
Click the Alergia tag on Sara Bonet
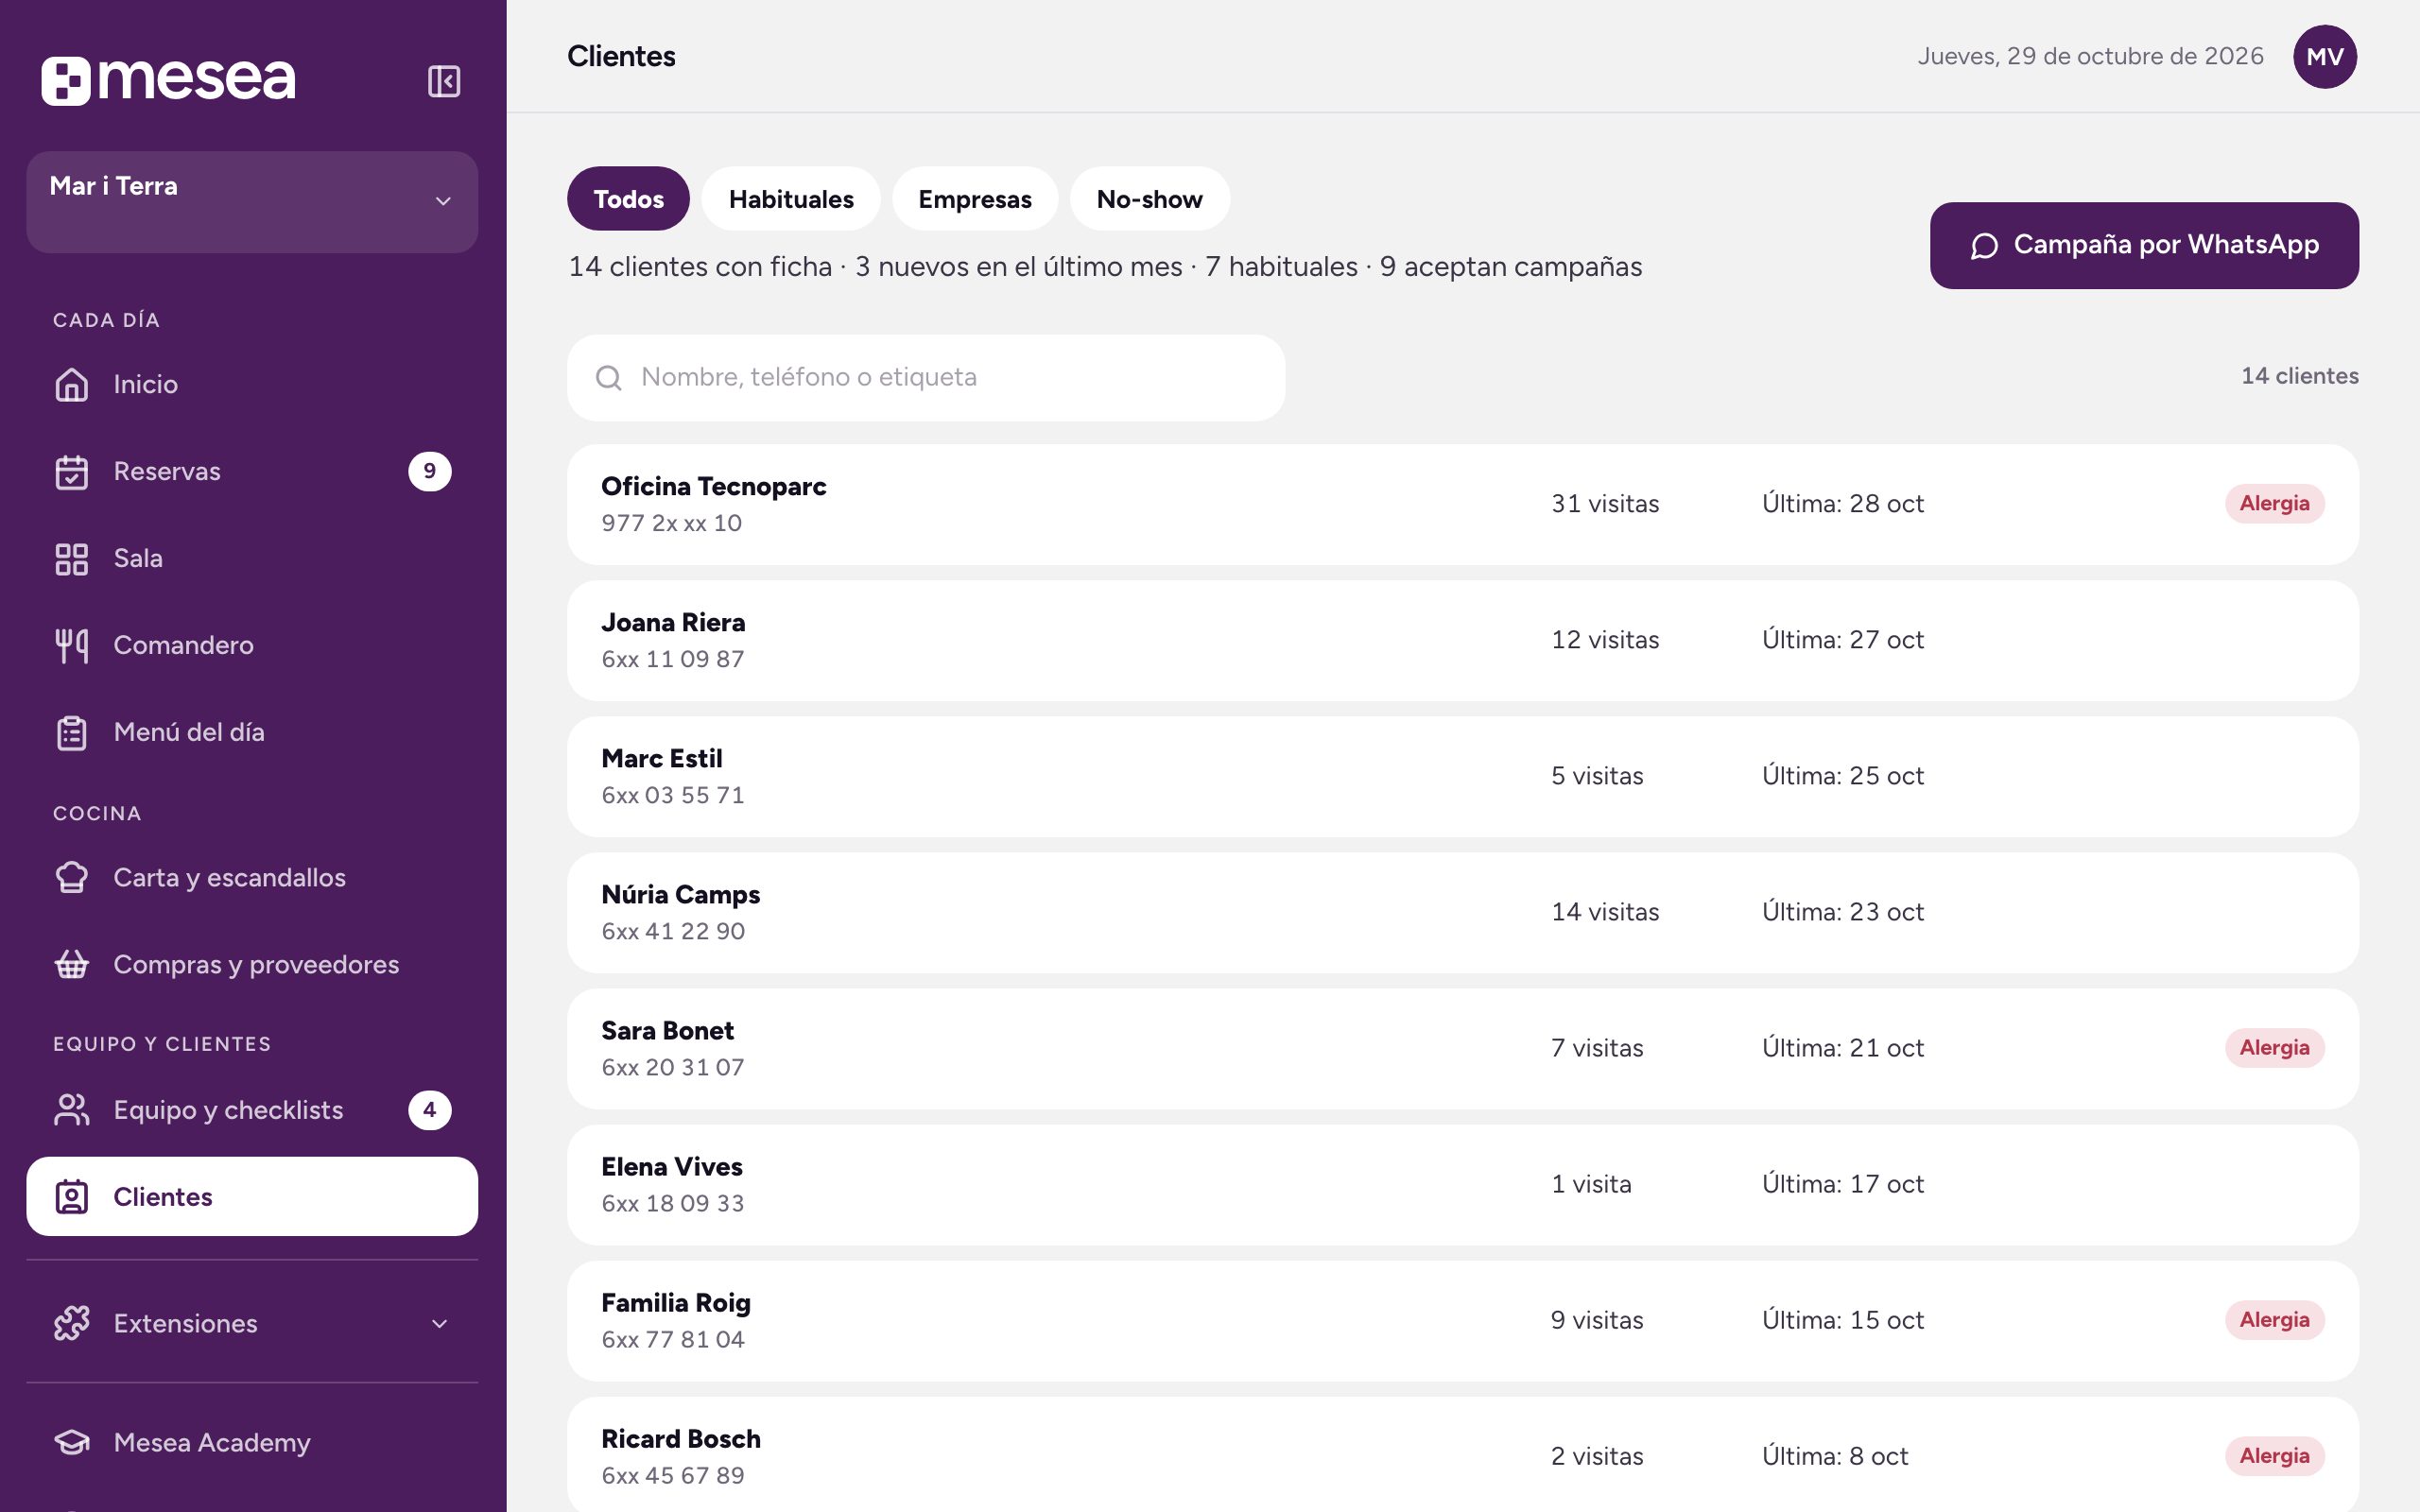pos(2274,1048)
